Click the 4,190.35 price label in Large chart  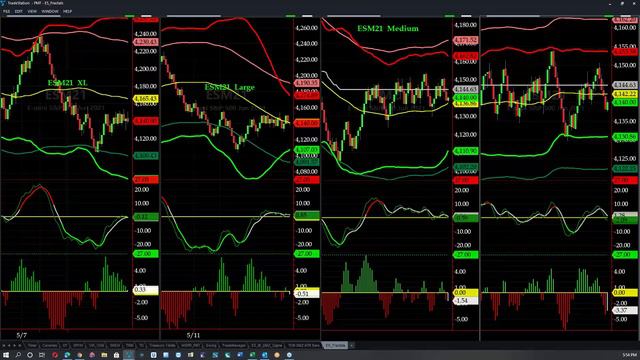click(x=307, y=83)
